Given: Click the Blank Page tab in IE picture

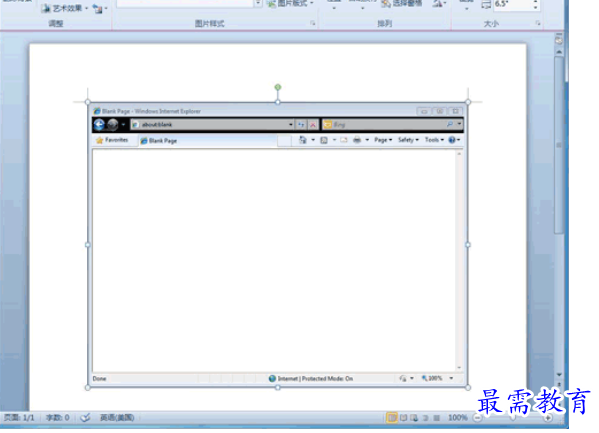Looking at the screenshot, I should pyautogui.click(x=208, y=141).
